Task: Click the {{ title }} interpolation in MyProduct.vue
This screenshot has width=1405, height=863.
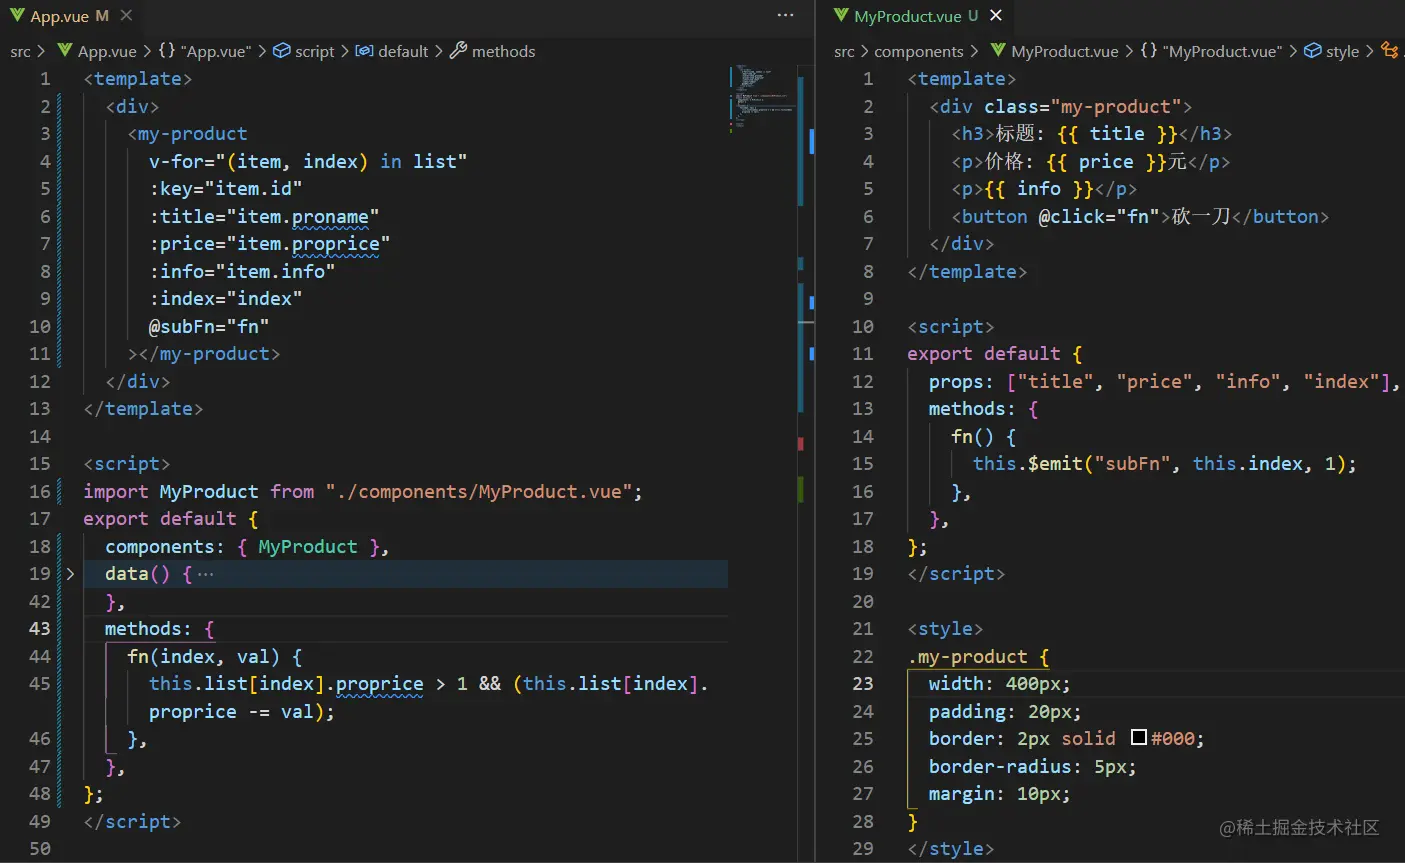Action: (x=1117, y=134)
